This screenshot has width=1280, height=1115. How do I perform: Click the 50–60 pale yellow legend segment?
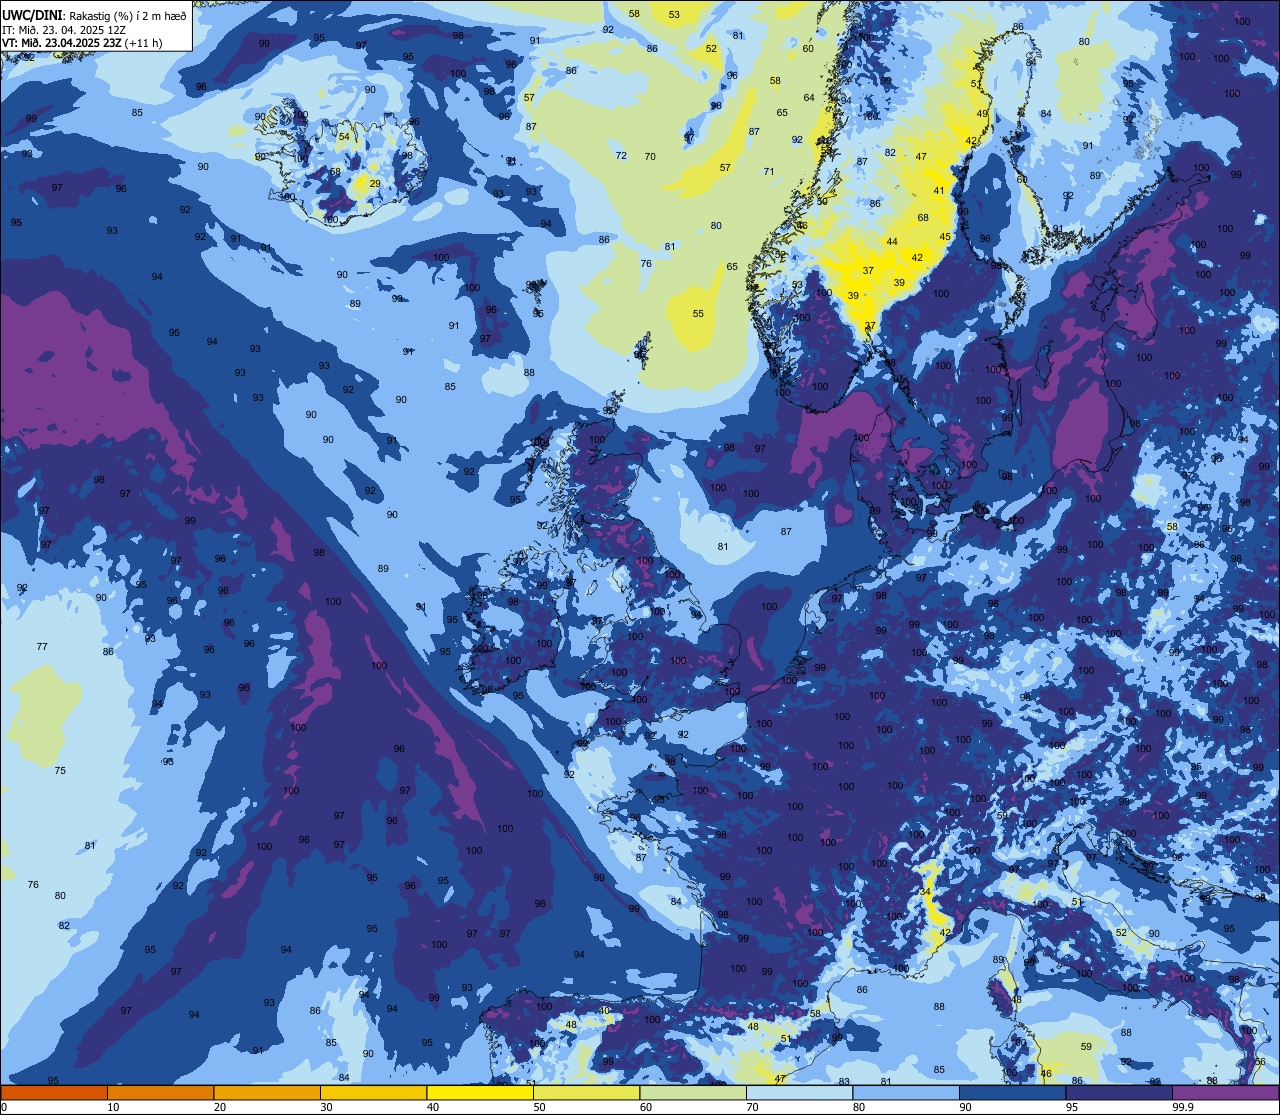tap(586, 1092)
